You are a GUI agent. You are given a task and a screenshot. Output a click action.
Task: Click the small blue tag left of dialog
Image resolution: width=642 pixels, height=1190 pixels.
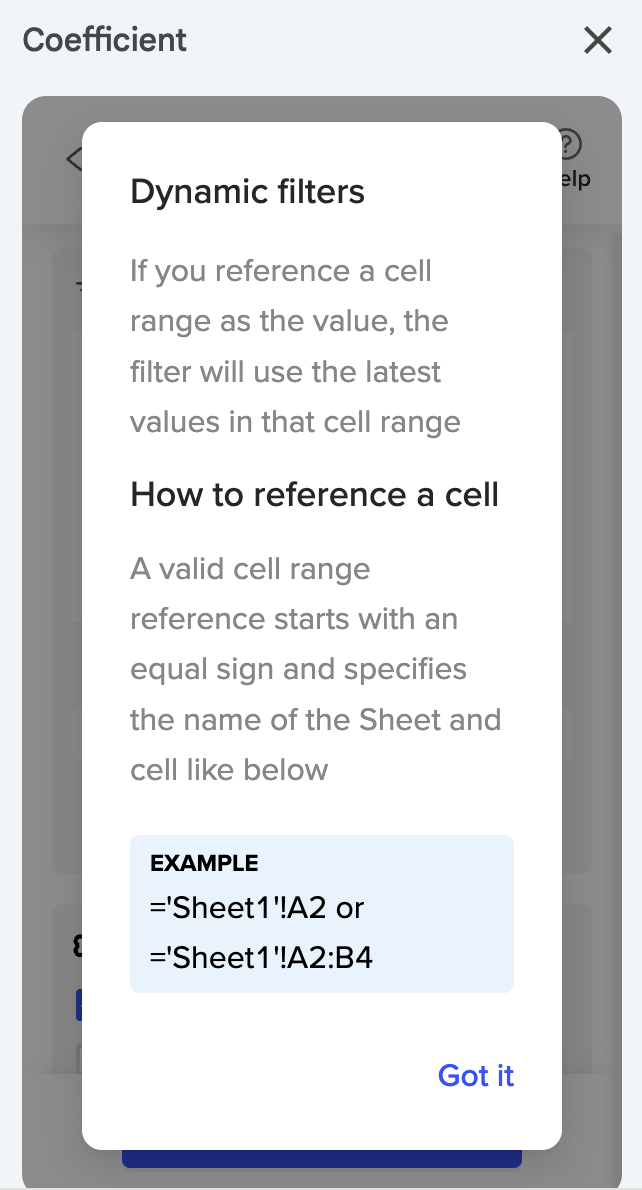coord(78,1005)
